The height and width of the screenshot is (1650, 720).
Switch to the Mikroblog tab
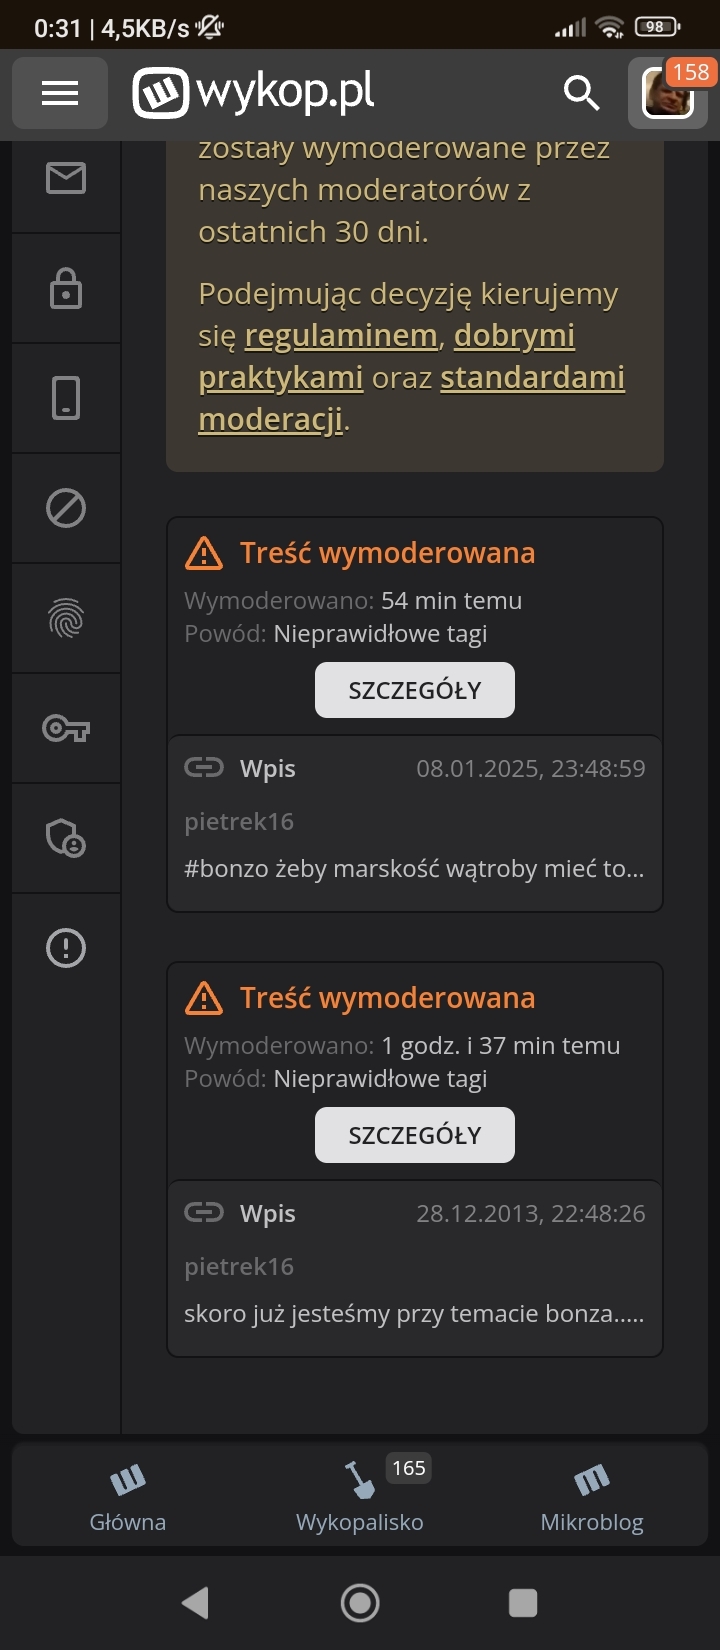point(592,1496)
